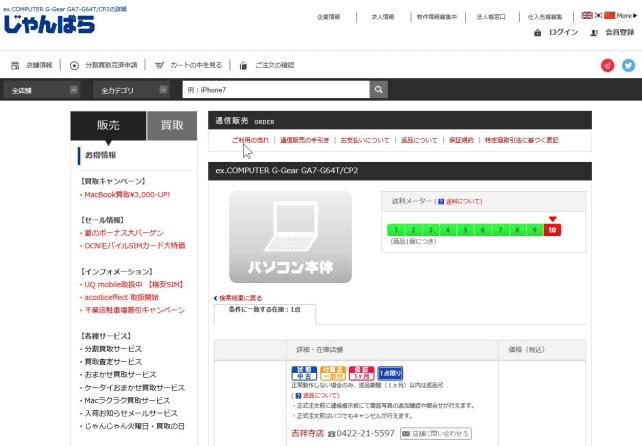Click the pink 保証 1ヶ月 badge
Image resolution: width=642 pixels, height=446 pixels.
click(362, 373)
